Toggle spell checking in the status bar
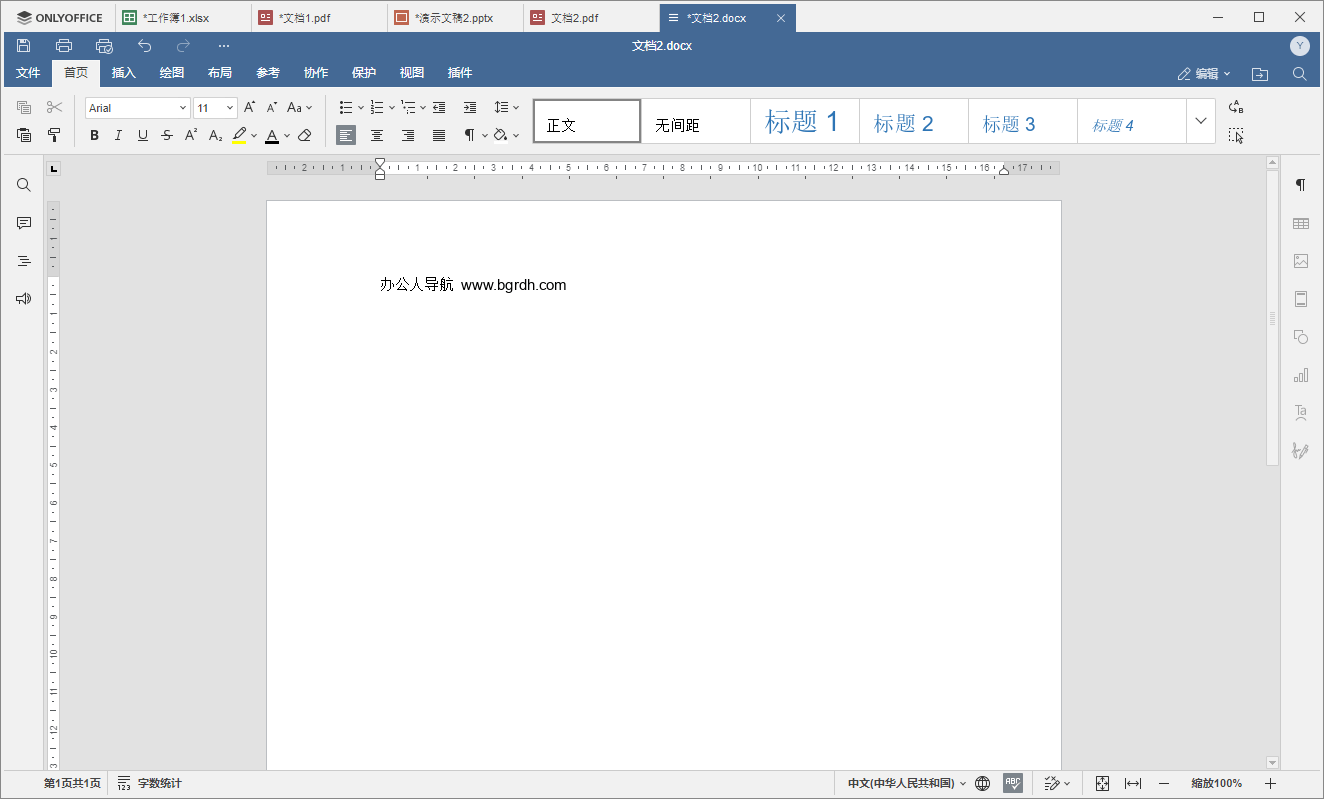 pyautogui.click(x=1013, y=783)
